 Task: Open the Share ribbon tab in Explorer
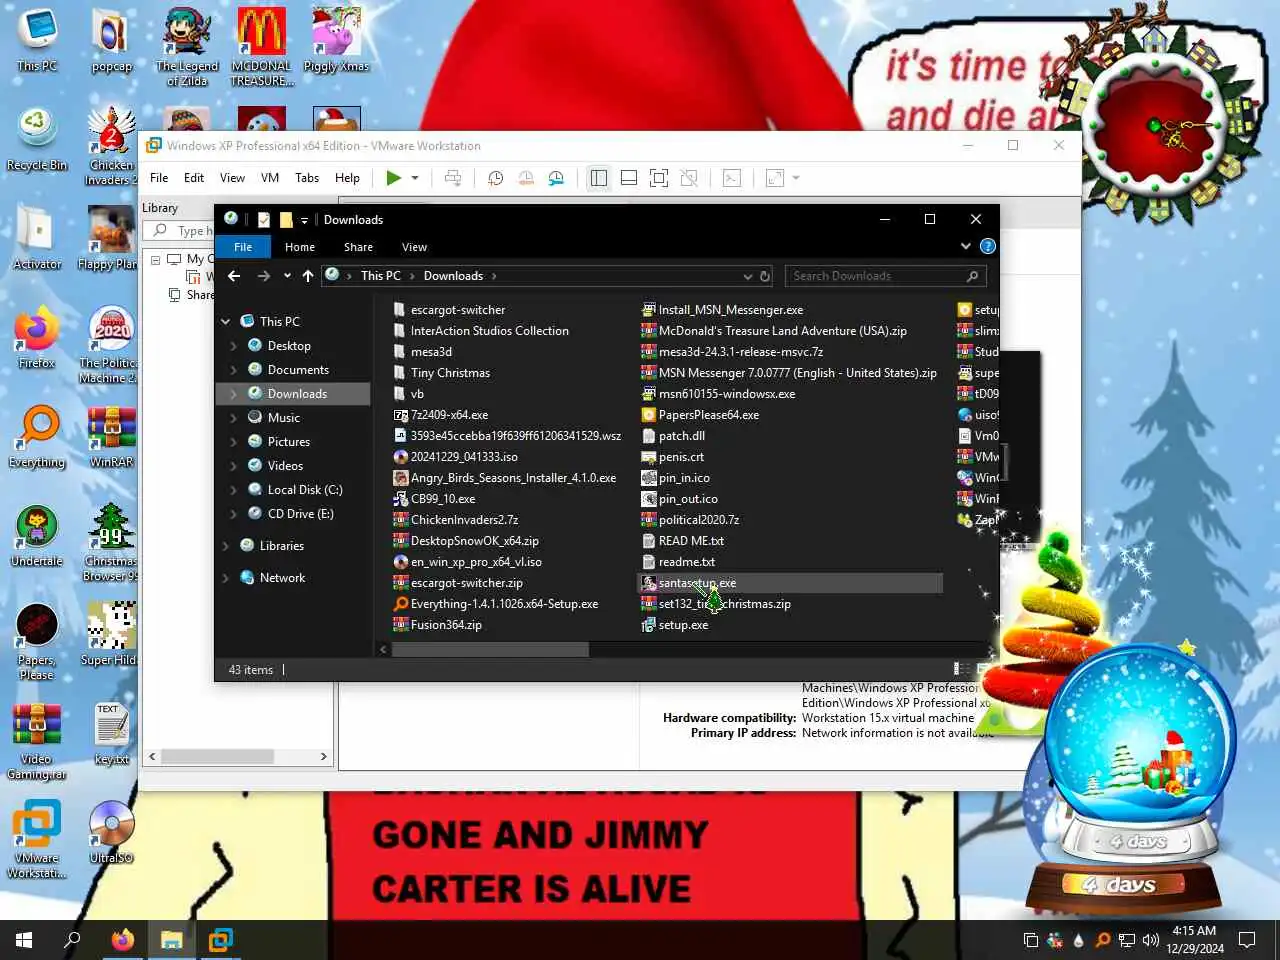tap(358, 247)
